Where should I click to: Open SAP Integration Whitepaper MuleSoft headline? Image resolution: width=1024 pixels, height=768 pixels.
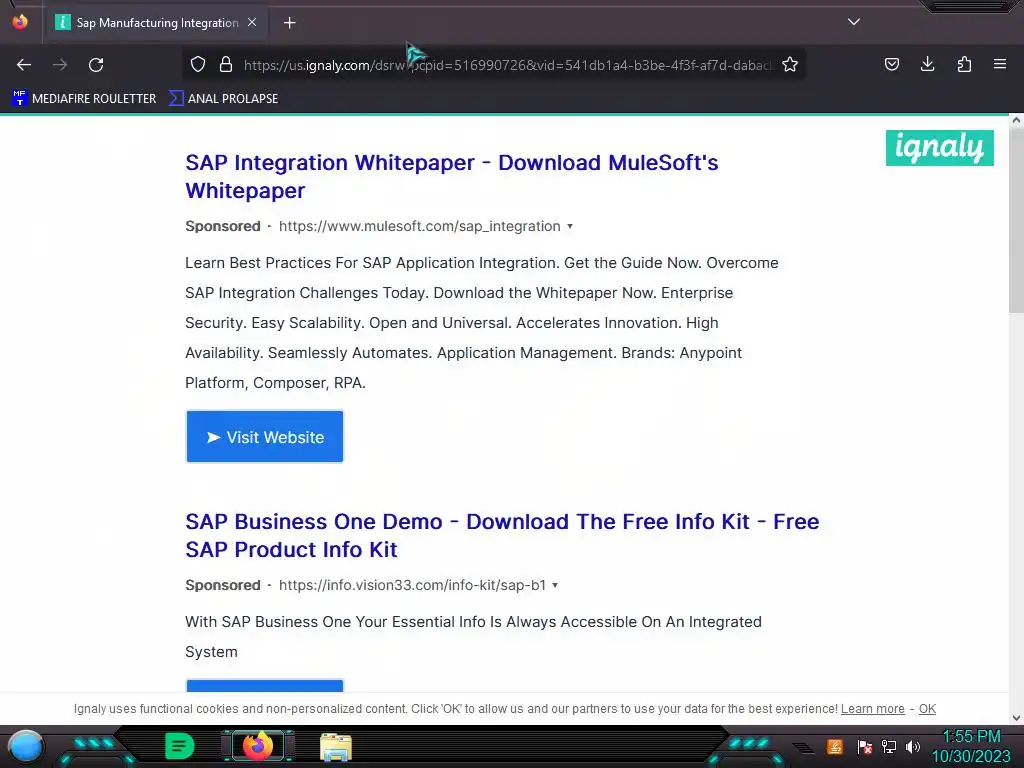pos(451,176)
